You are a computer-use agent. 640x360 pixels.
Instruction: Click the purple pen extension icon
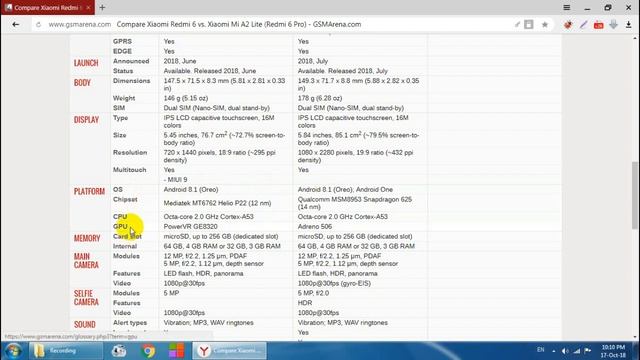tap(583, 24)
